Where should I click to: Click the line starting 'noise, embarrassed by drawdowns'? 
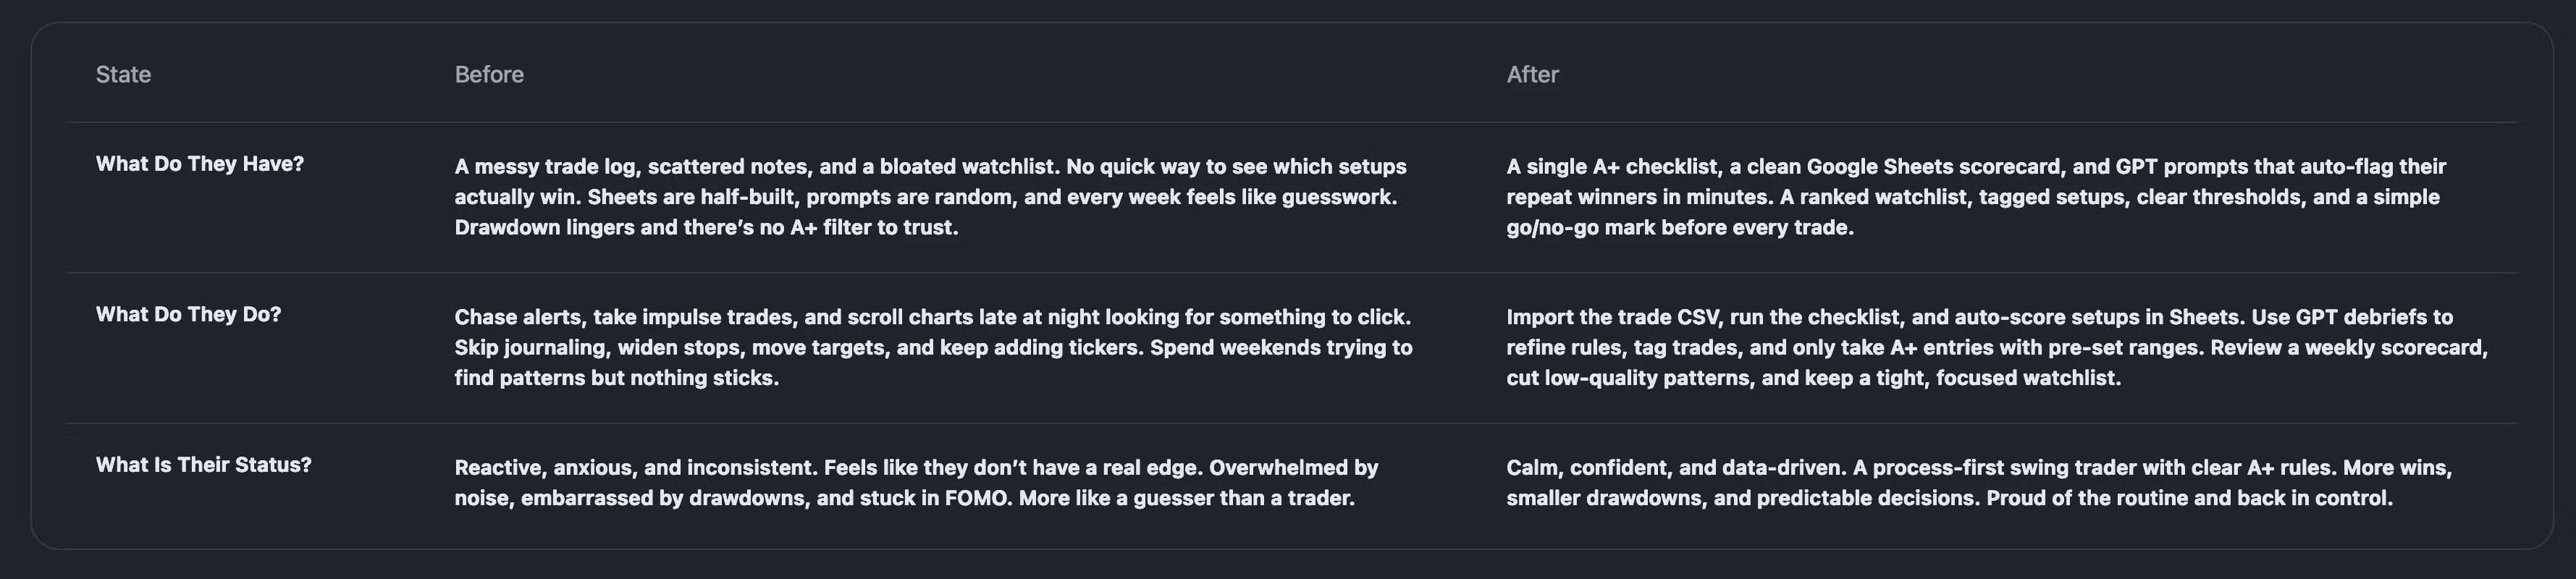(904, 498)
